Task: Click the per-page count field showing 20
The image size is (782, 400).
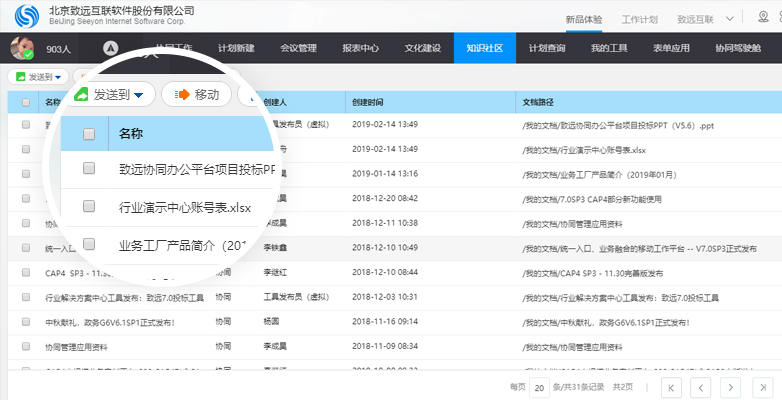Action: 539,386
